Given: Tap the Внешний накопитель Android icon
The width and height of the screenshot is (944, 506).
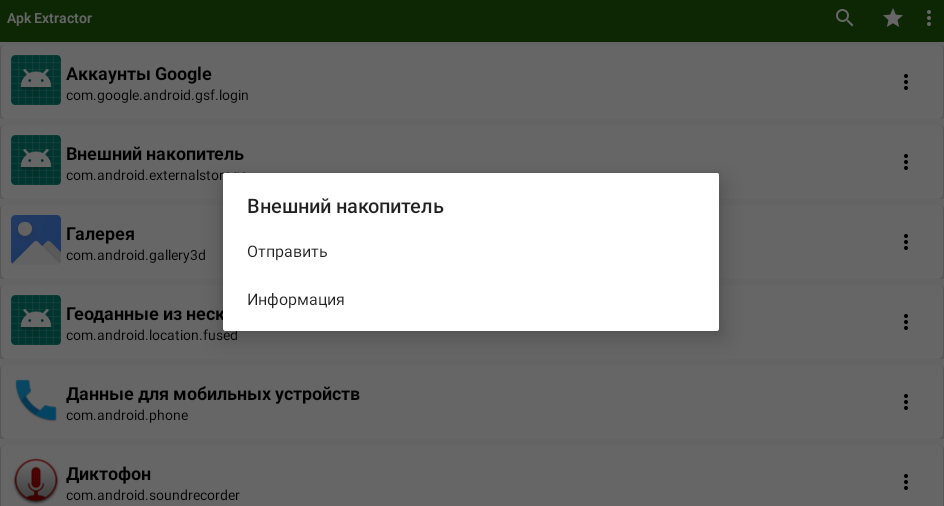Looking at the screenshot, I should [36, 160].
